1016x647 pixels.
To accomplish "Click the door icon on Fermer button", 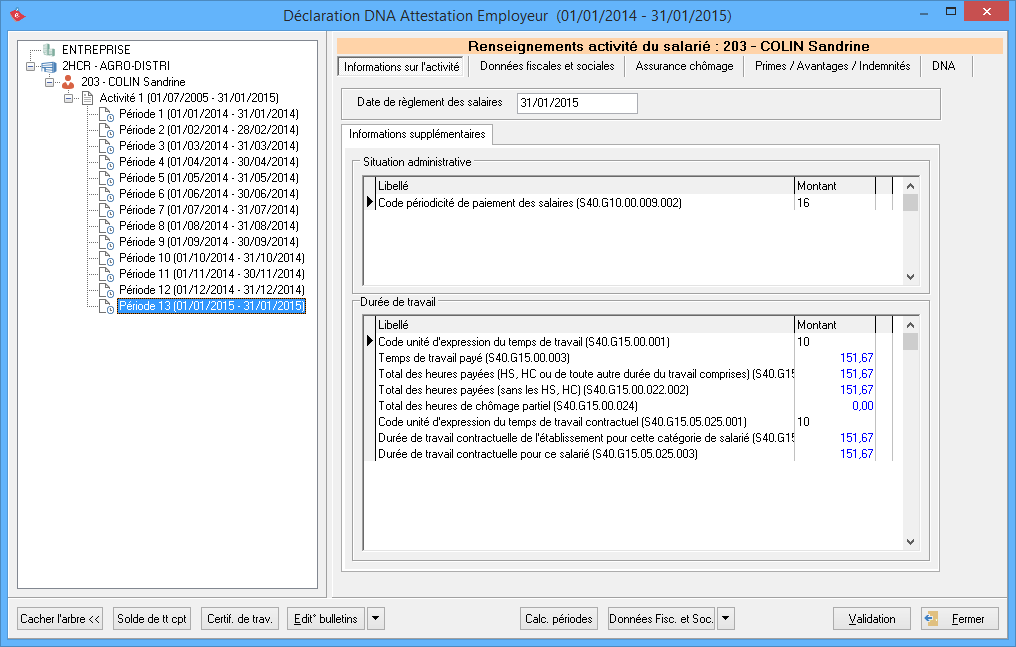I will point(932,619).
